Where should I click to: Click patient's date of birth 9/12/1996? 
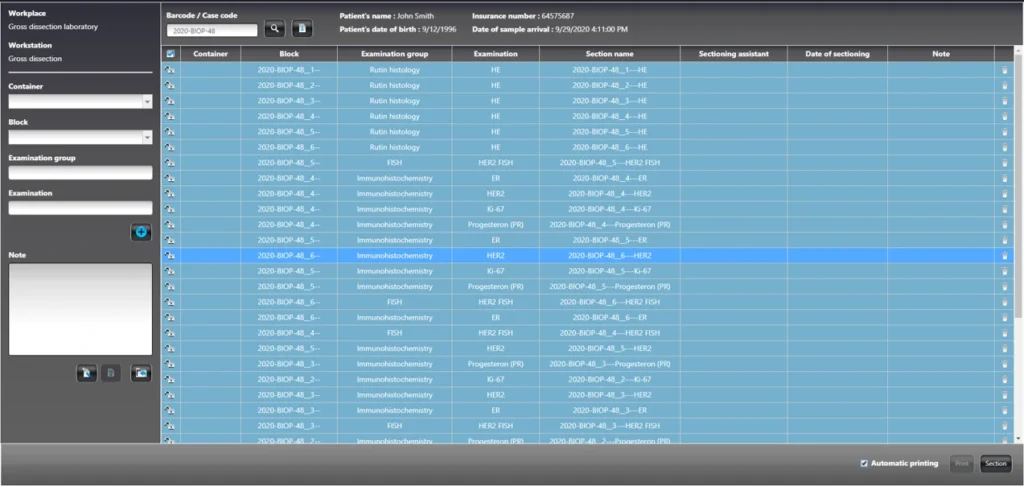tap(439, 30)
